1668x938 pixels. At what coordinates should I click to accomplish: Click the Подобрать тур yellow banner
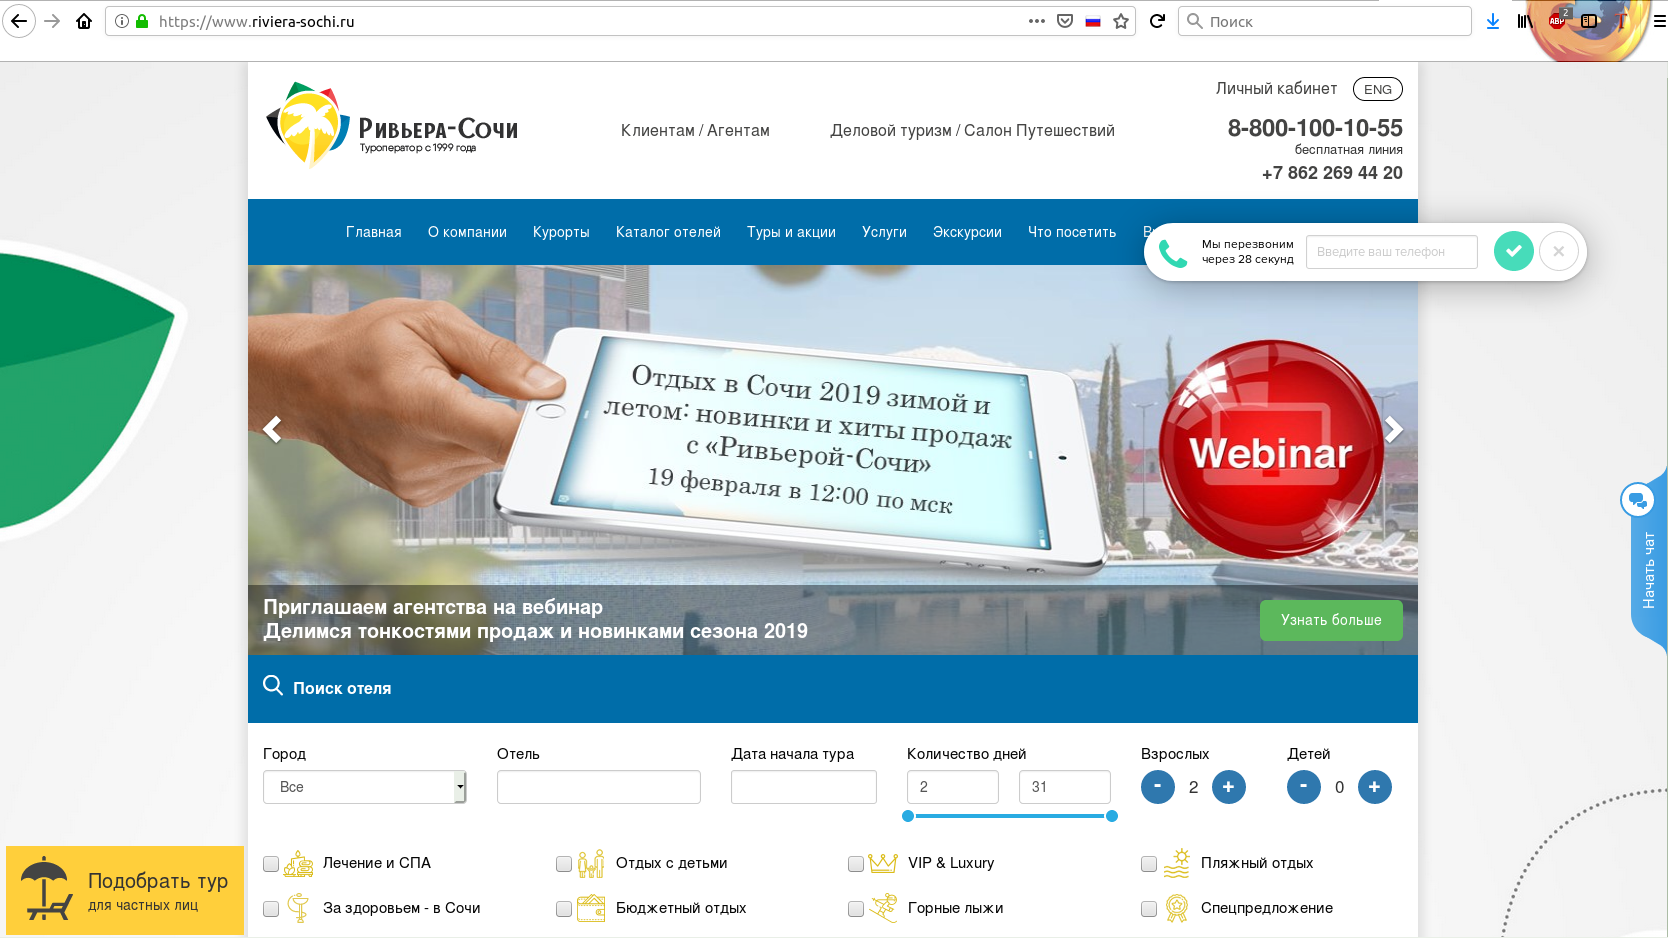pos(125,890)
